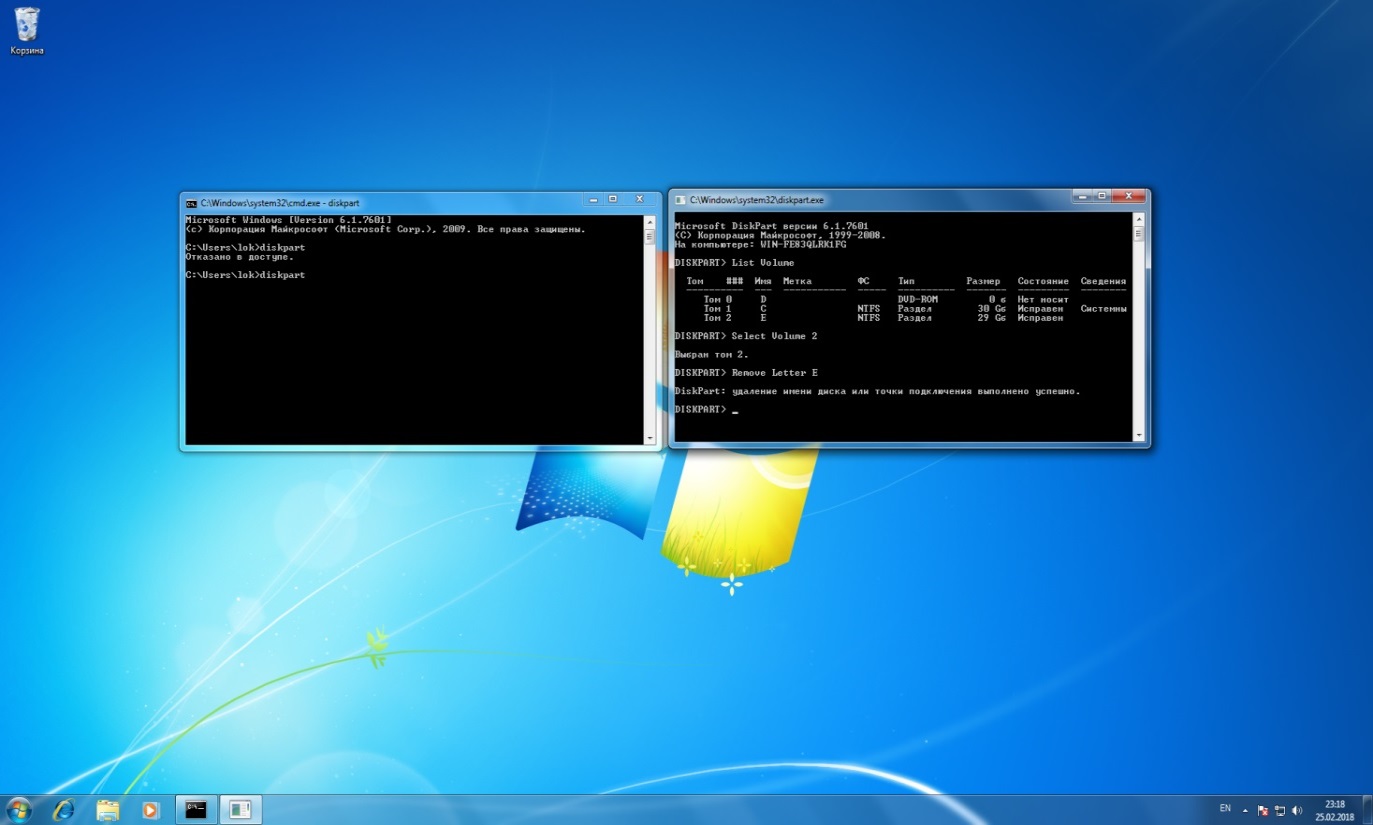Click the 'DISKPART> Remove Letter E' line
The height and width of the screenshot is (825, 1373).
[746, 373]
